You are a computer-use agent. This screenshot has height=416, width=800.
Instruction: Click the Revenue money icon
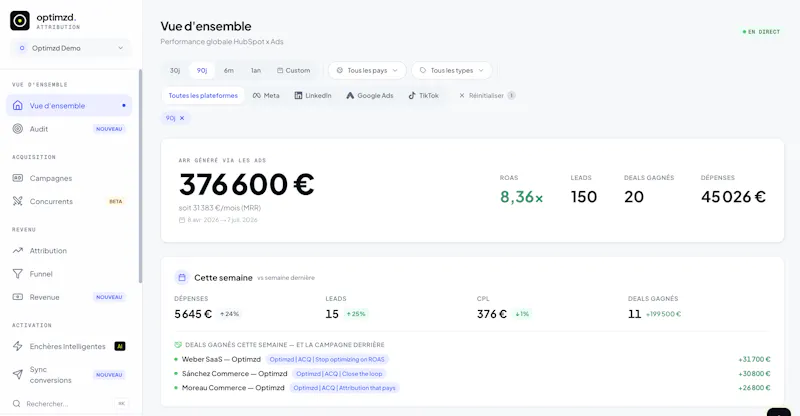[18, 297]
